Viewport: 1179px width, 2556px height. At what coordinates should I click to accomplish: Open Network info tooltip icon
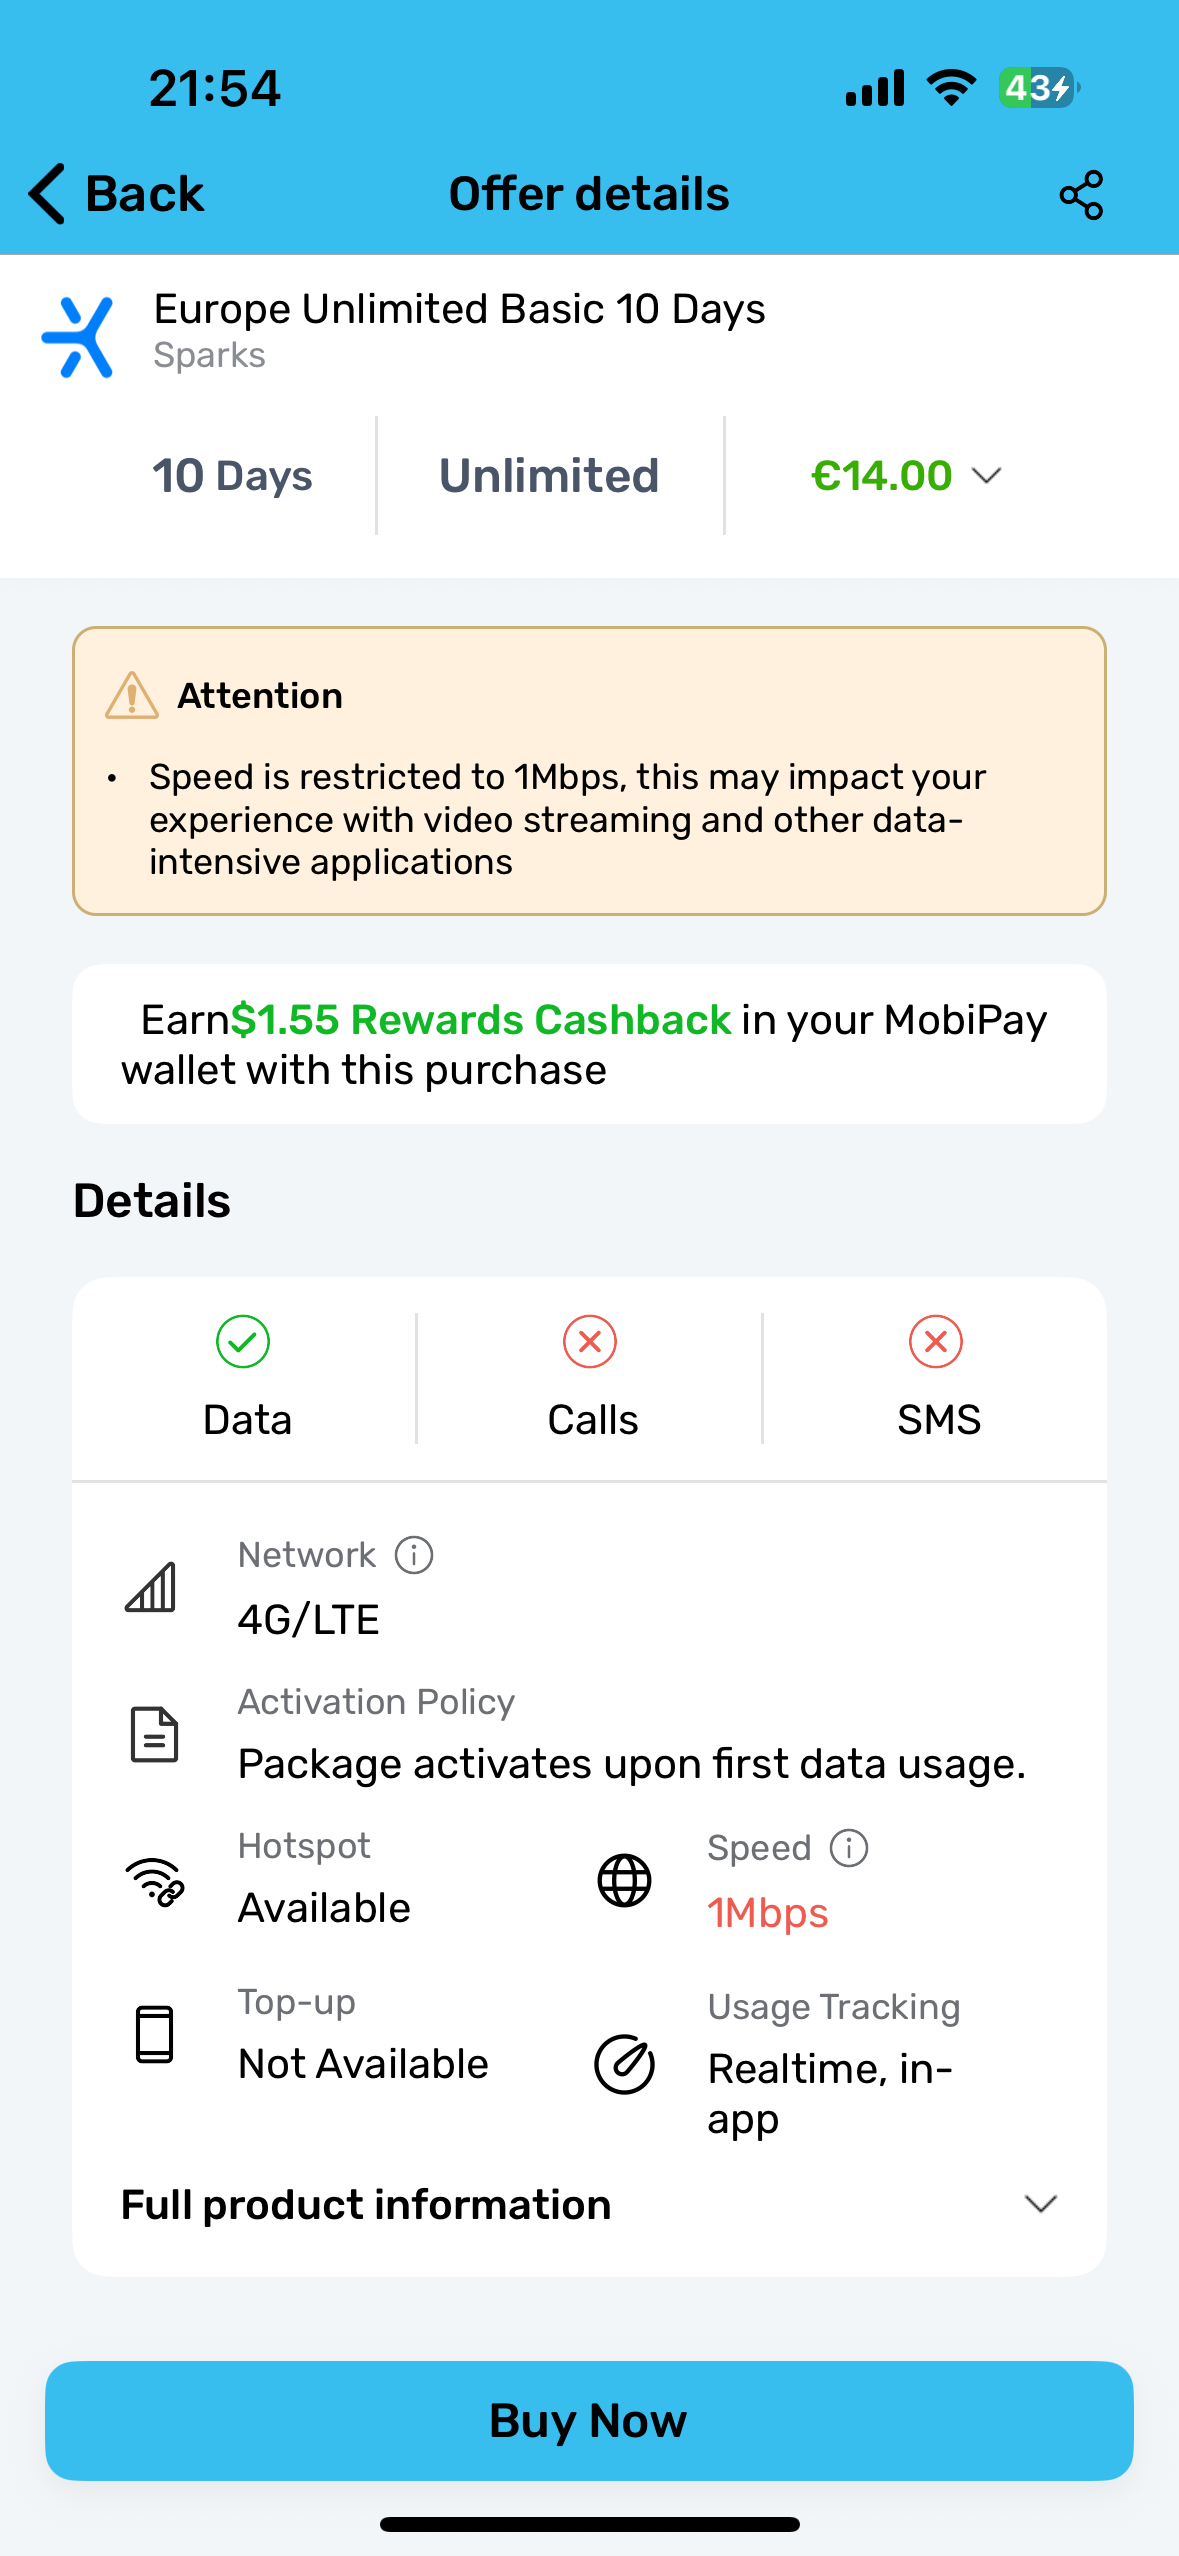pyautogui.click(x=414, y=1555)
